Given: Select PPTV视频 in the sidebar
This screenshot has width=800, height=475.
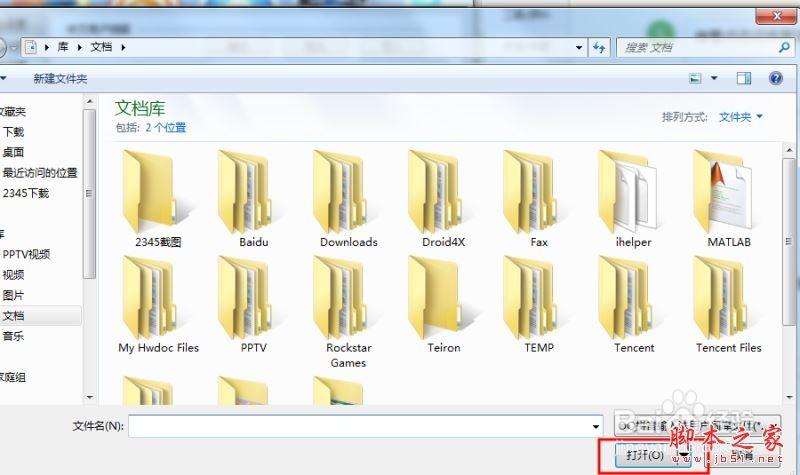Looking at the screenshot, I should 26,254.
